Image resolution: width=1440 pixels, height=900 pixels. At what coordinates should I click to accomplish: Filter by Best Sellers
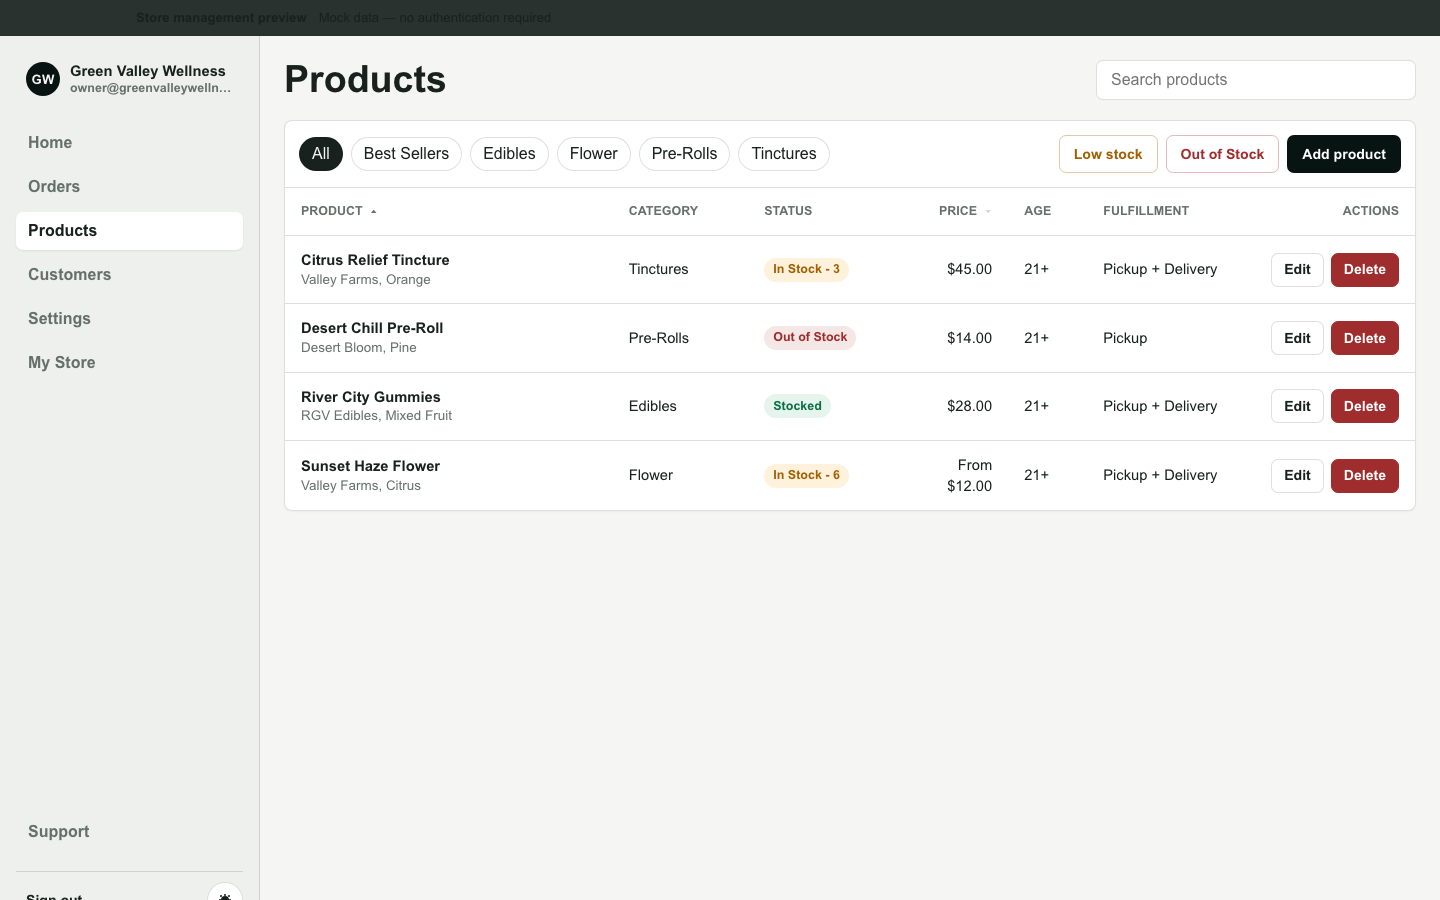pyautogui.click(x=406, y=154)
